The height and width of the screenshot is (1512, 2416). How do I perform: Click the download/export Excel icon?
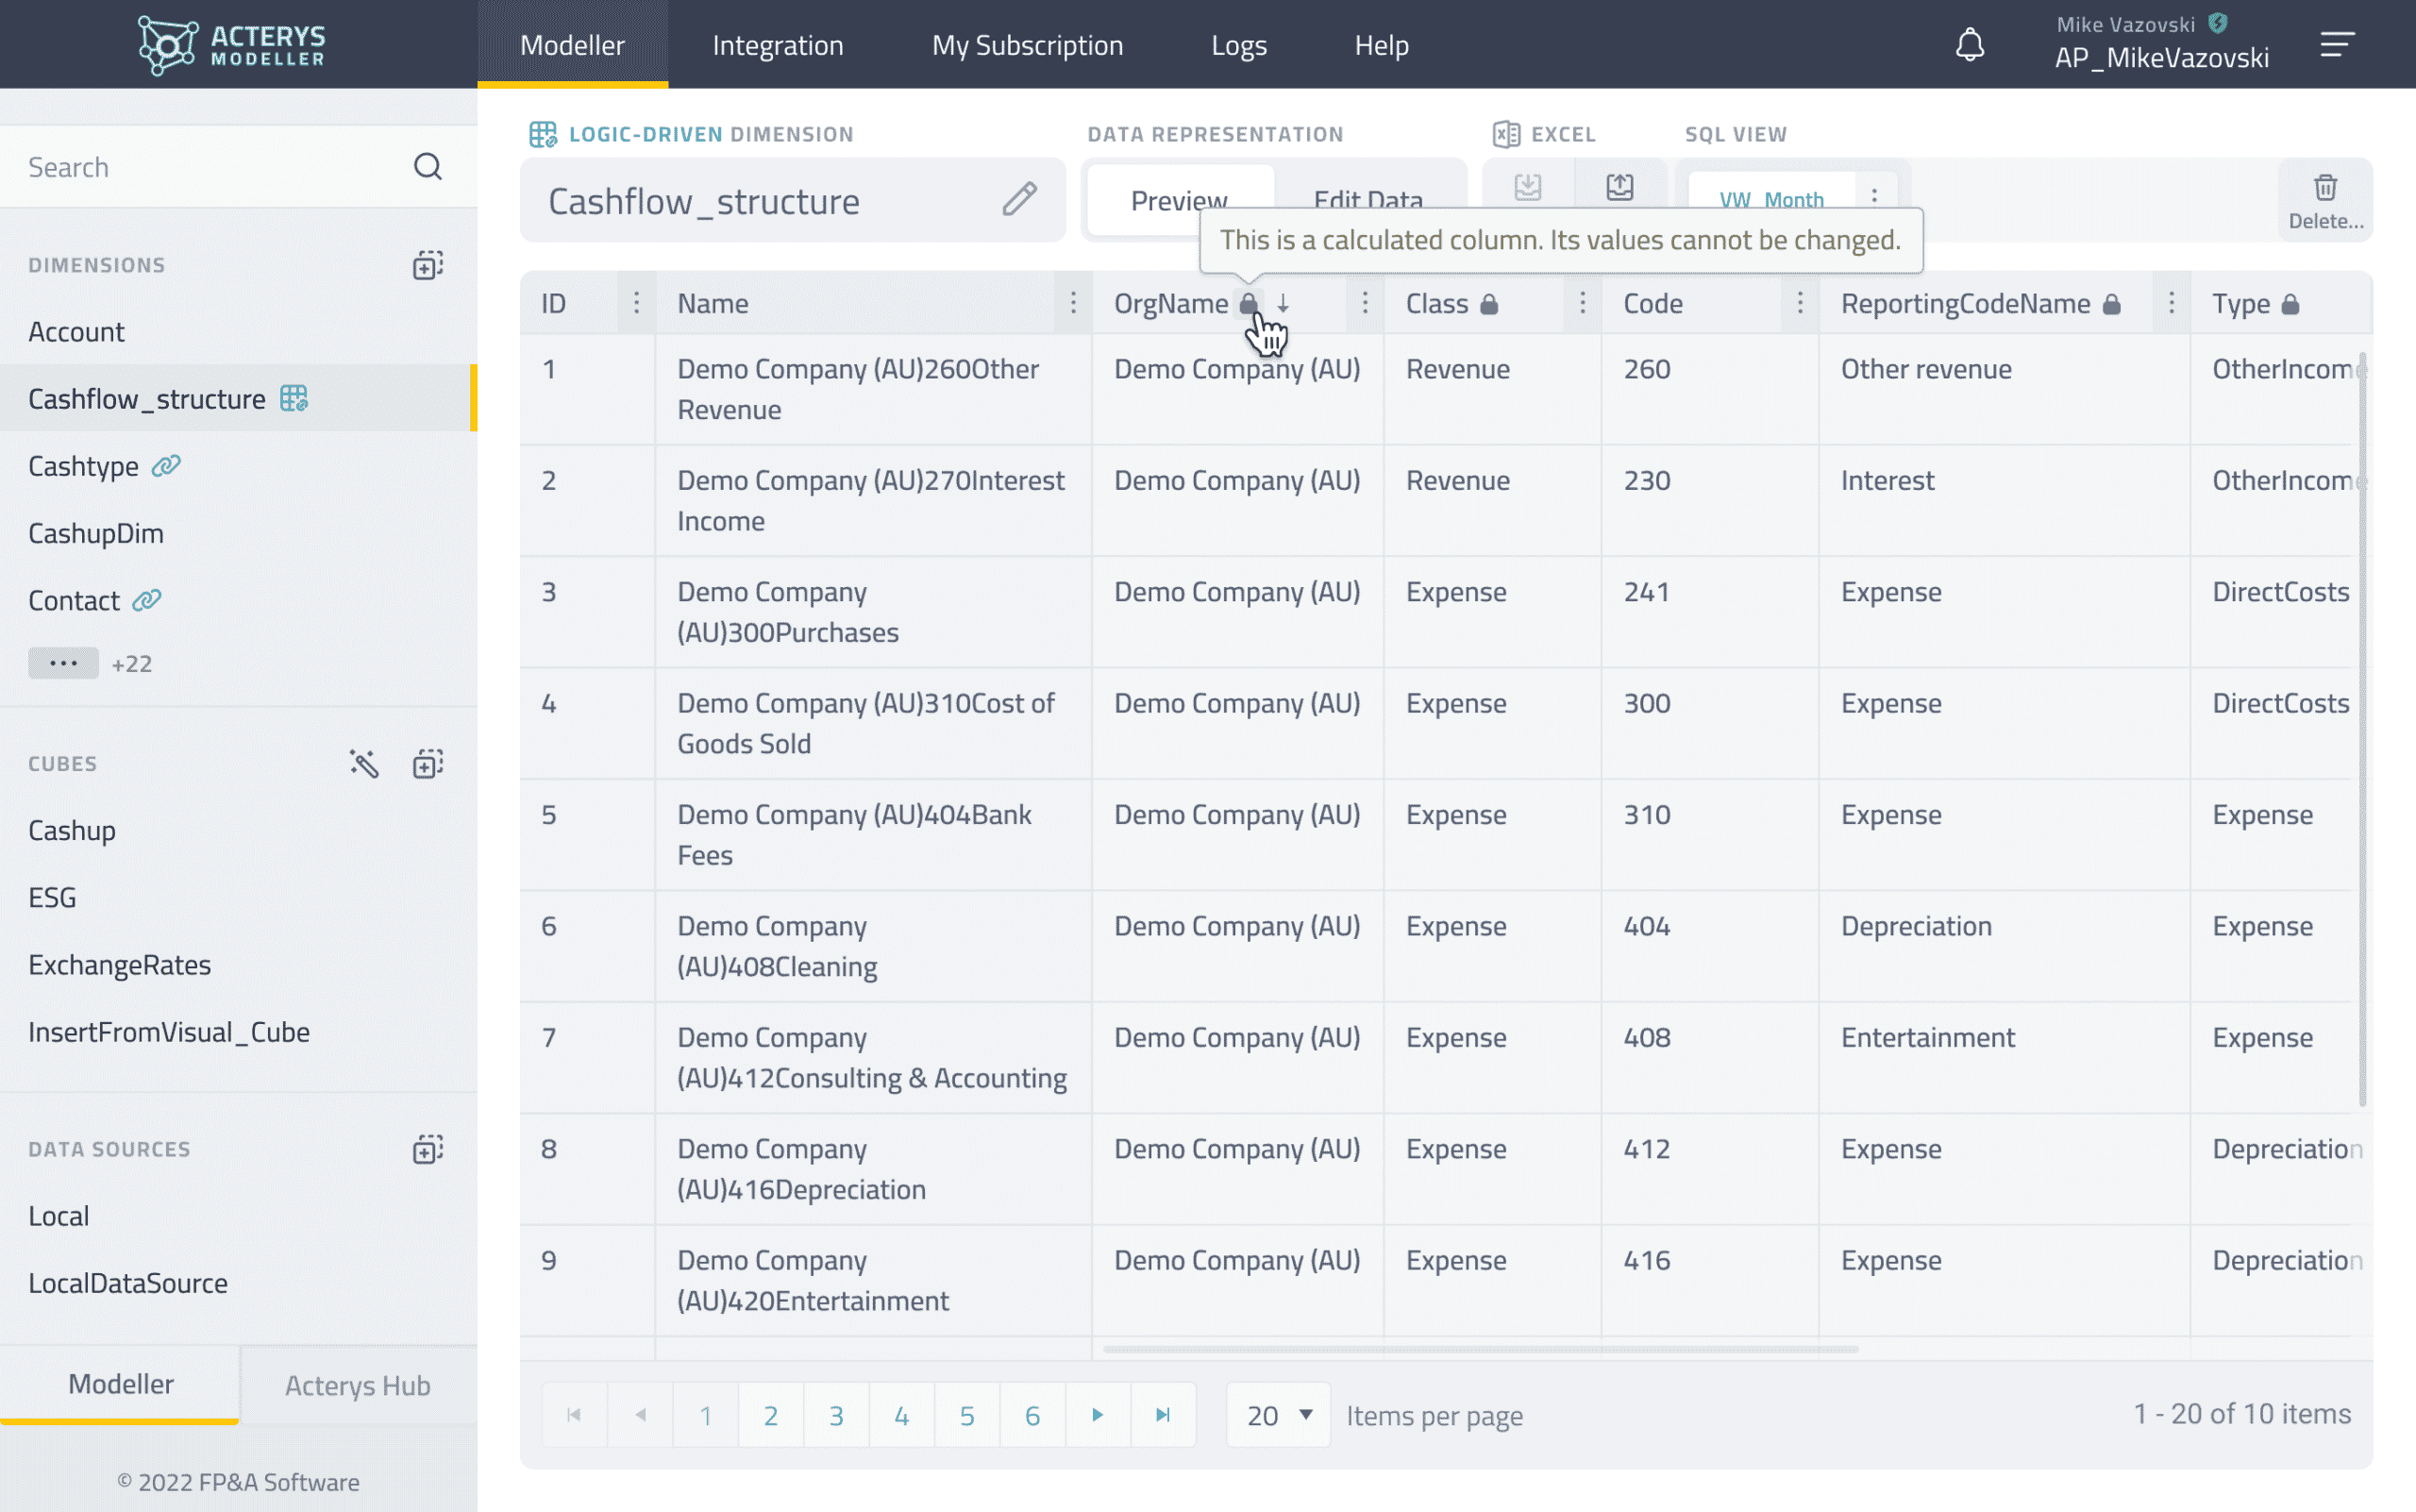1528,188
